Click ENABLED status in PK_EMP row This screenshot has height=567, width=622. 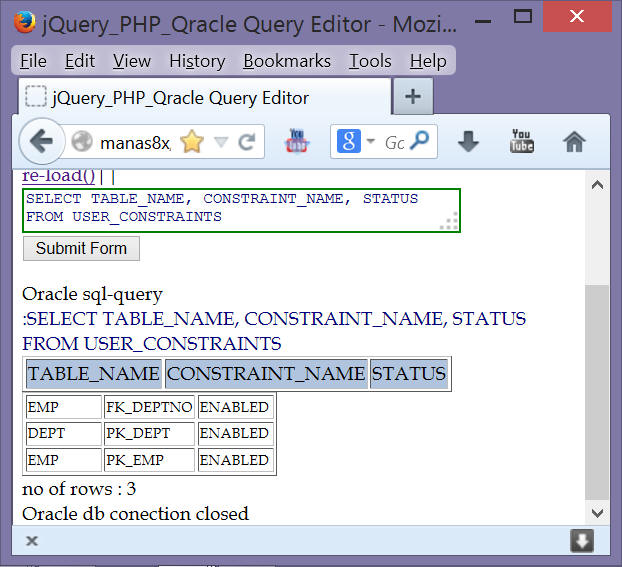(235, 460)
